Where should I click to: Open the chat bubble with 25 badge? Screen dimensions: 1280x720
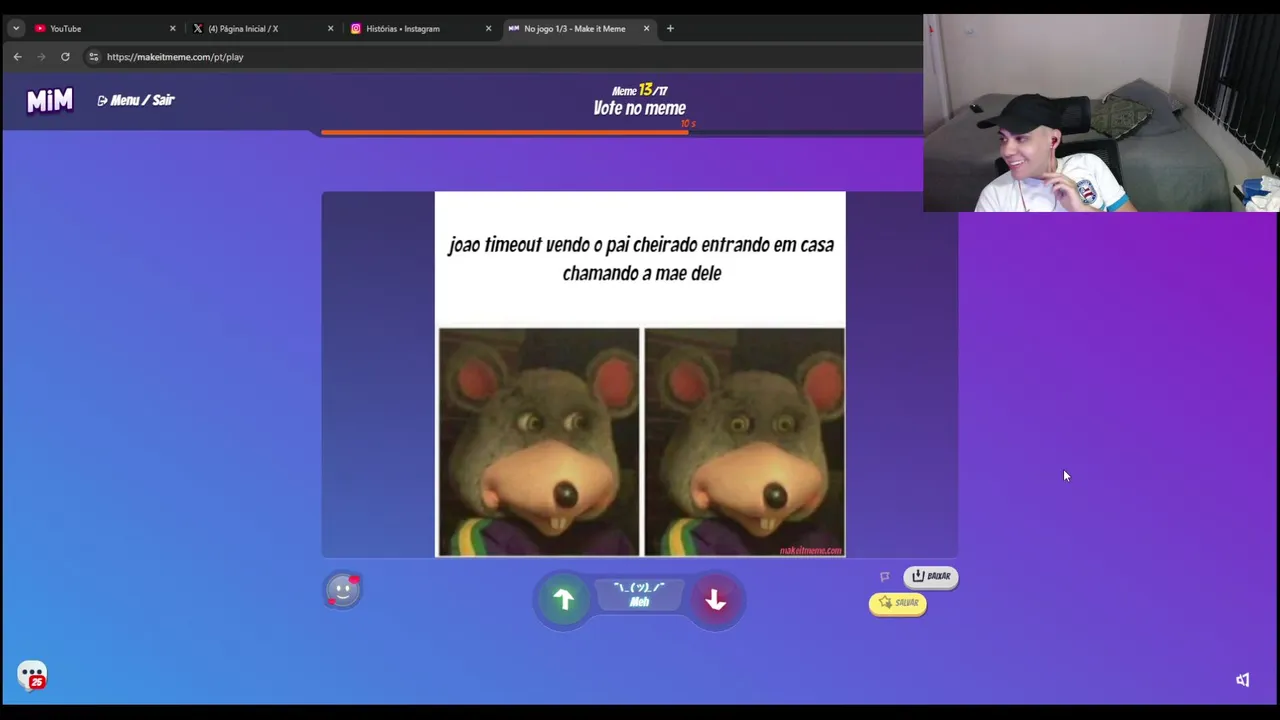[32, 677]
